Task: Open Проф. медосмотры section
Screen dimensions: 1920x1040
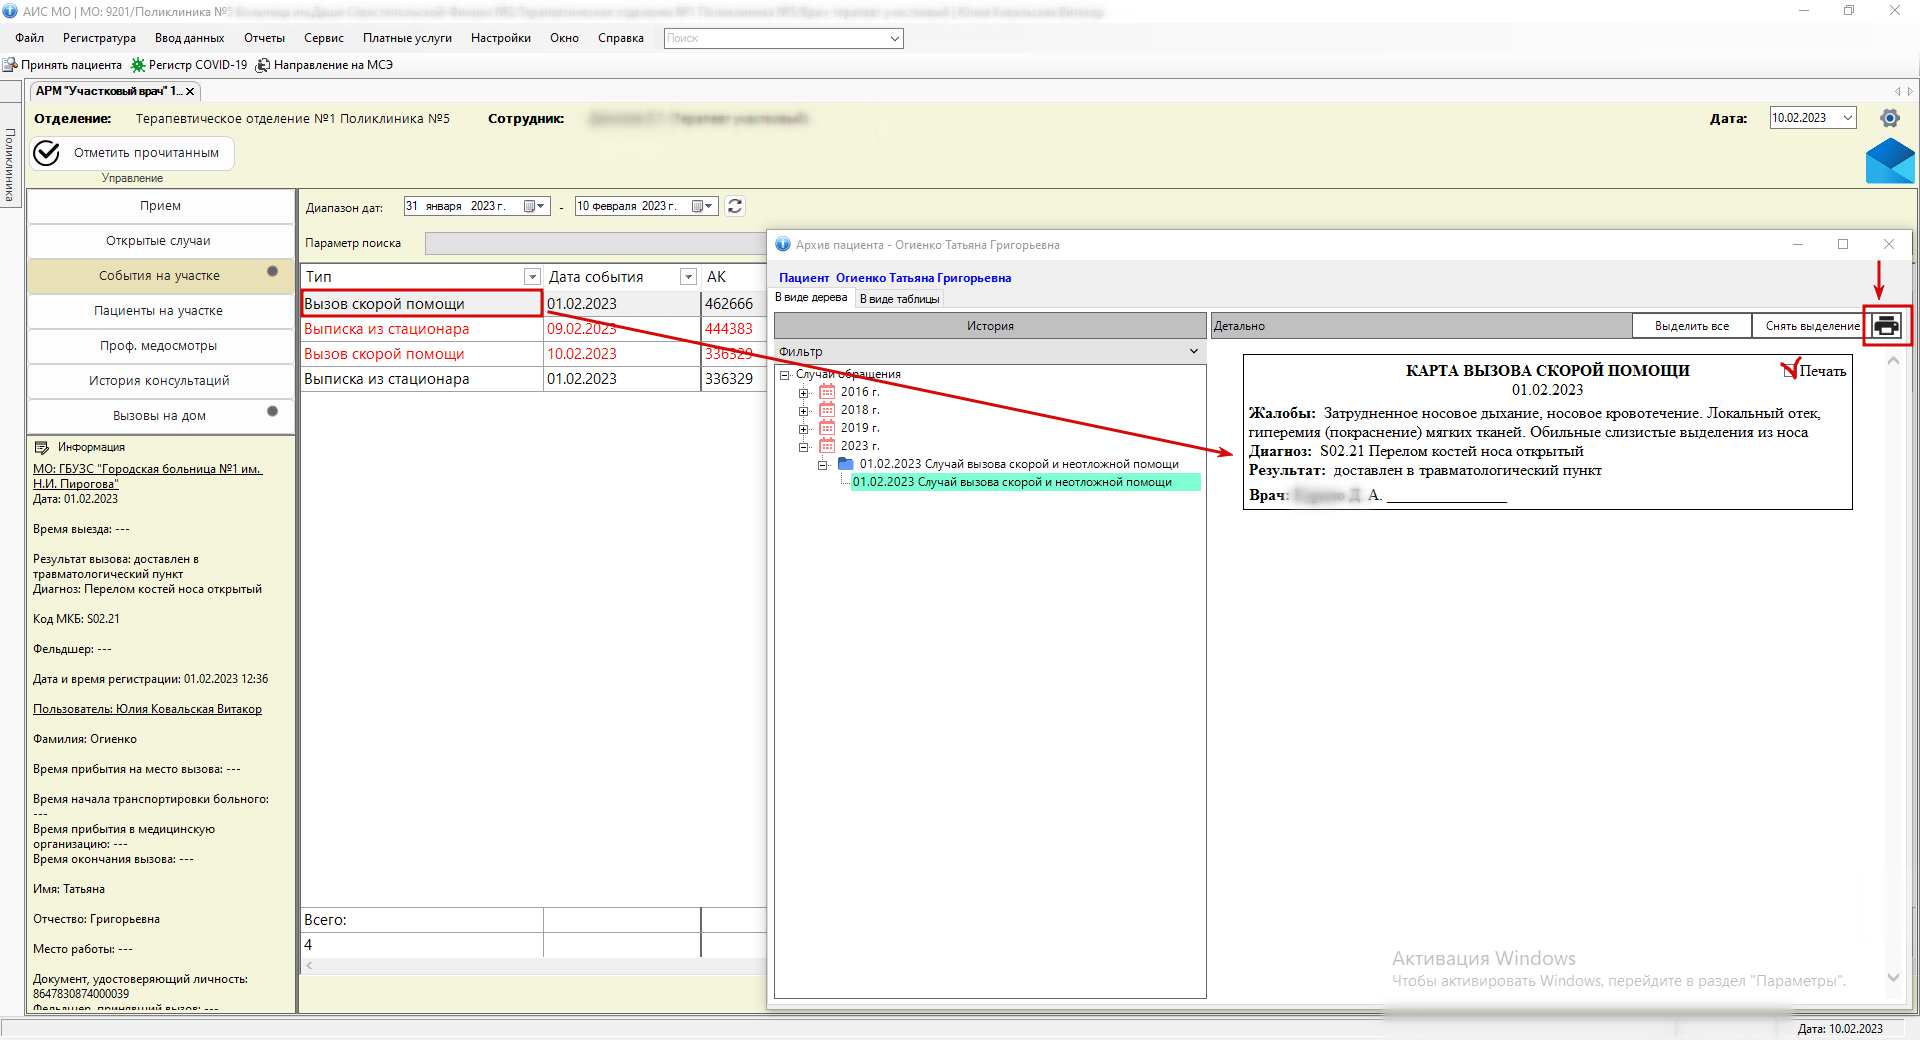Action: coord(160,346)
